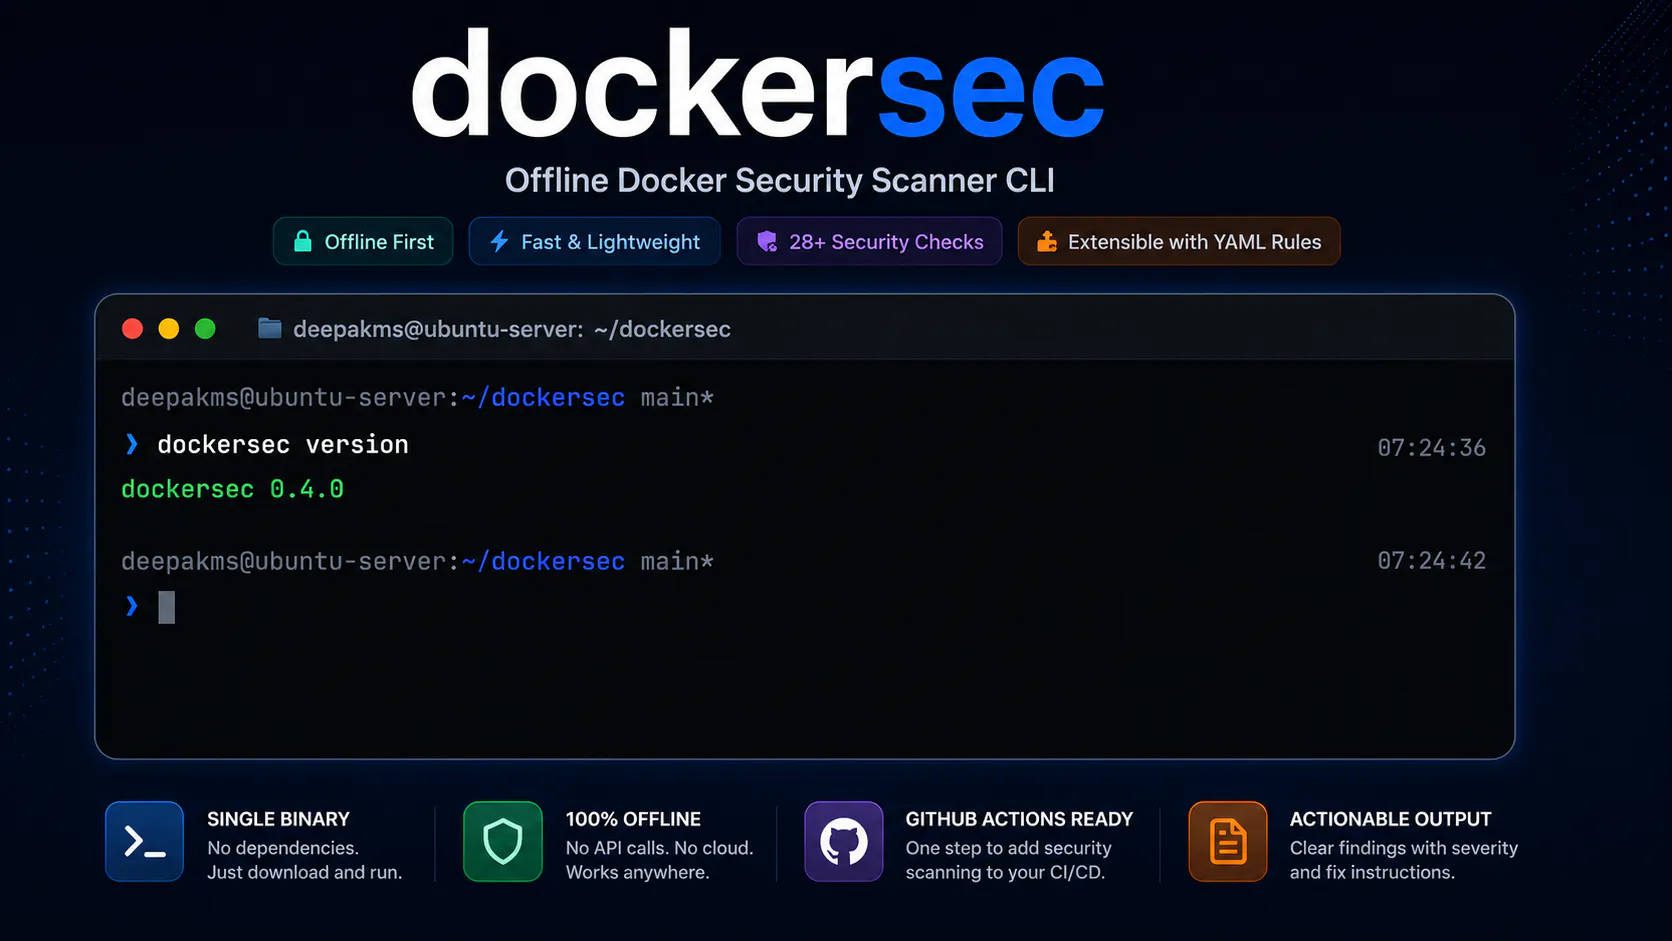Screen dimensions: 1672x941
Task: Click the green shield icon for 100% Offline
Action: 503,841
